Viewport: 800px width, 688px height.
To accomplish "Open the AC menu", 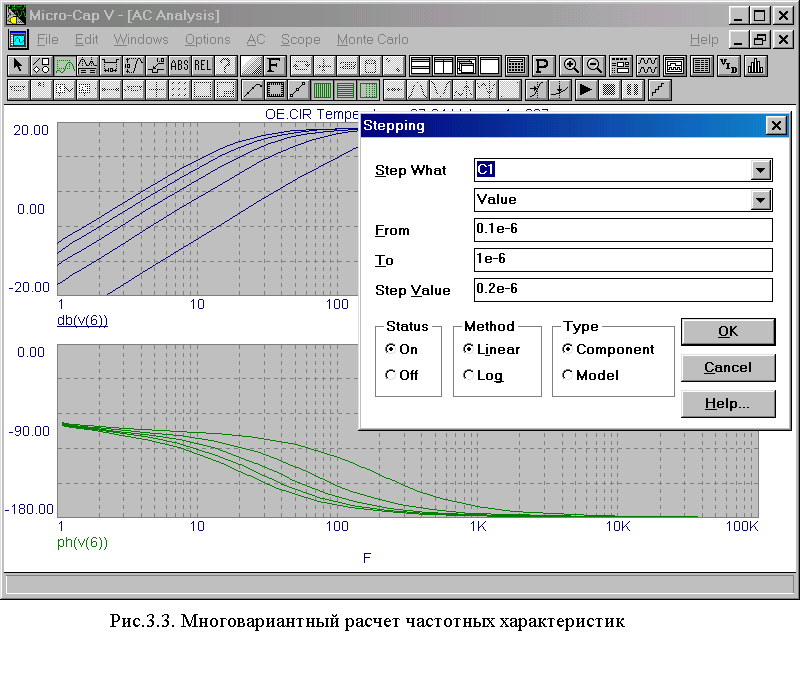I will click(x=256, y=39).
